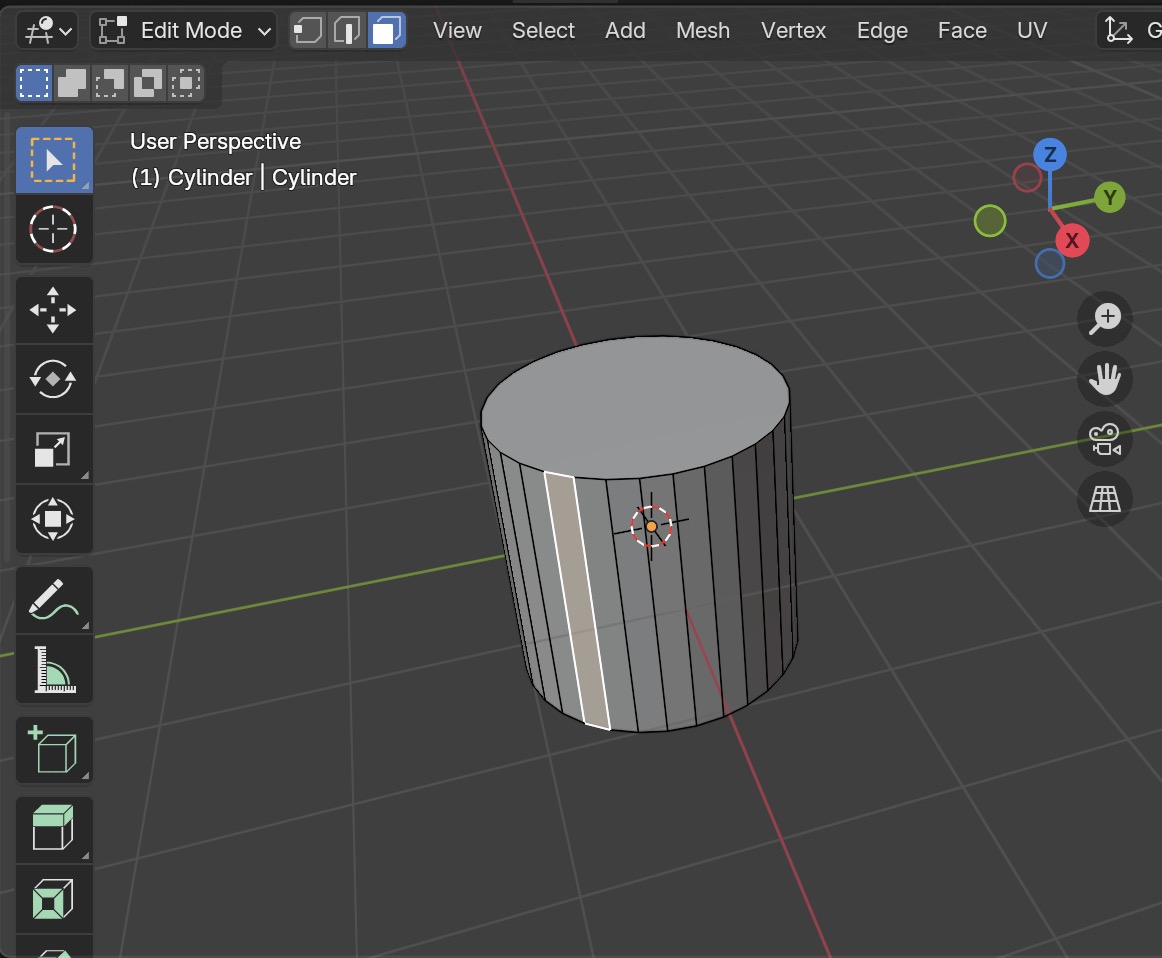Viewport: 1162px width, 958px height.
Task: Open the Vertex menu
Action: point(793,30)
